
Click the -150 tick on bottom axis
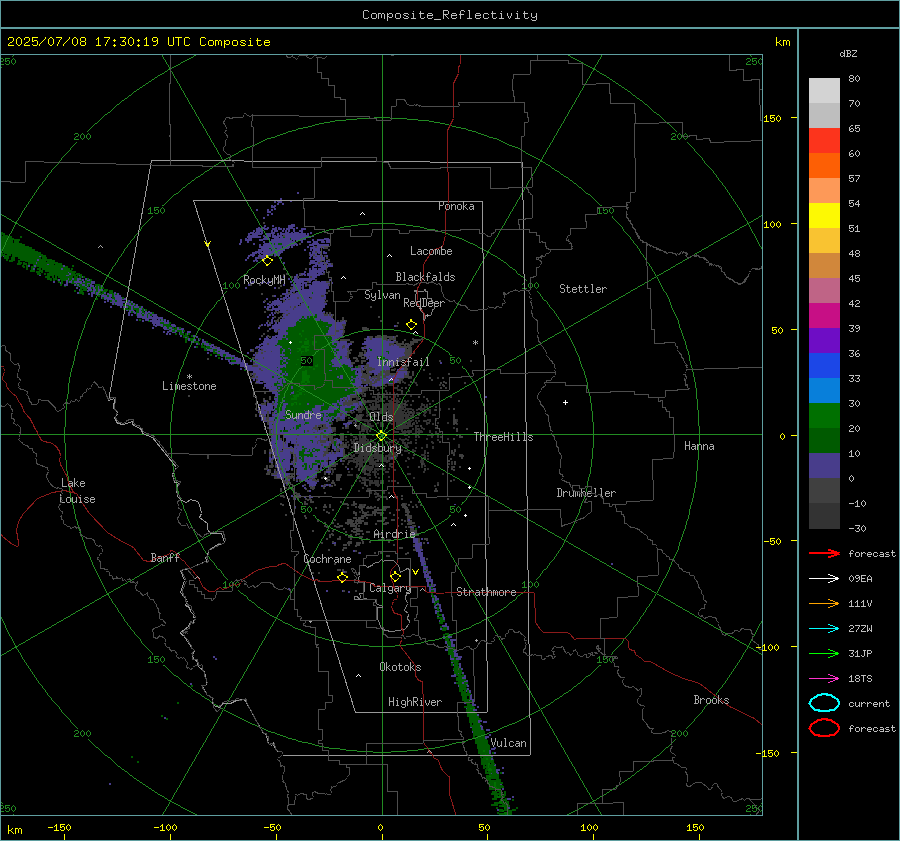(59, 827)
